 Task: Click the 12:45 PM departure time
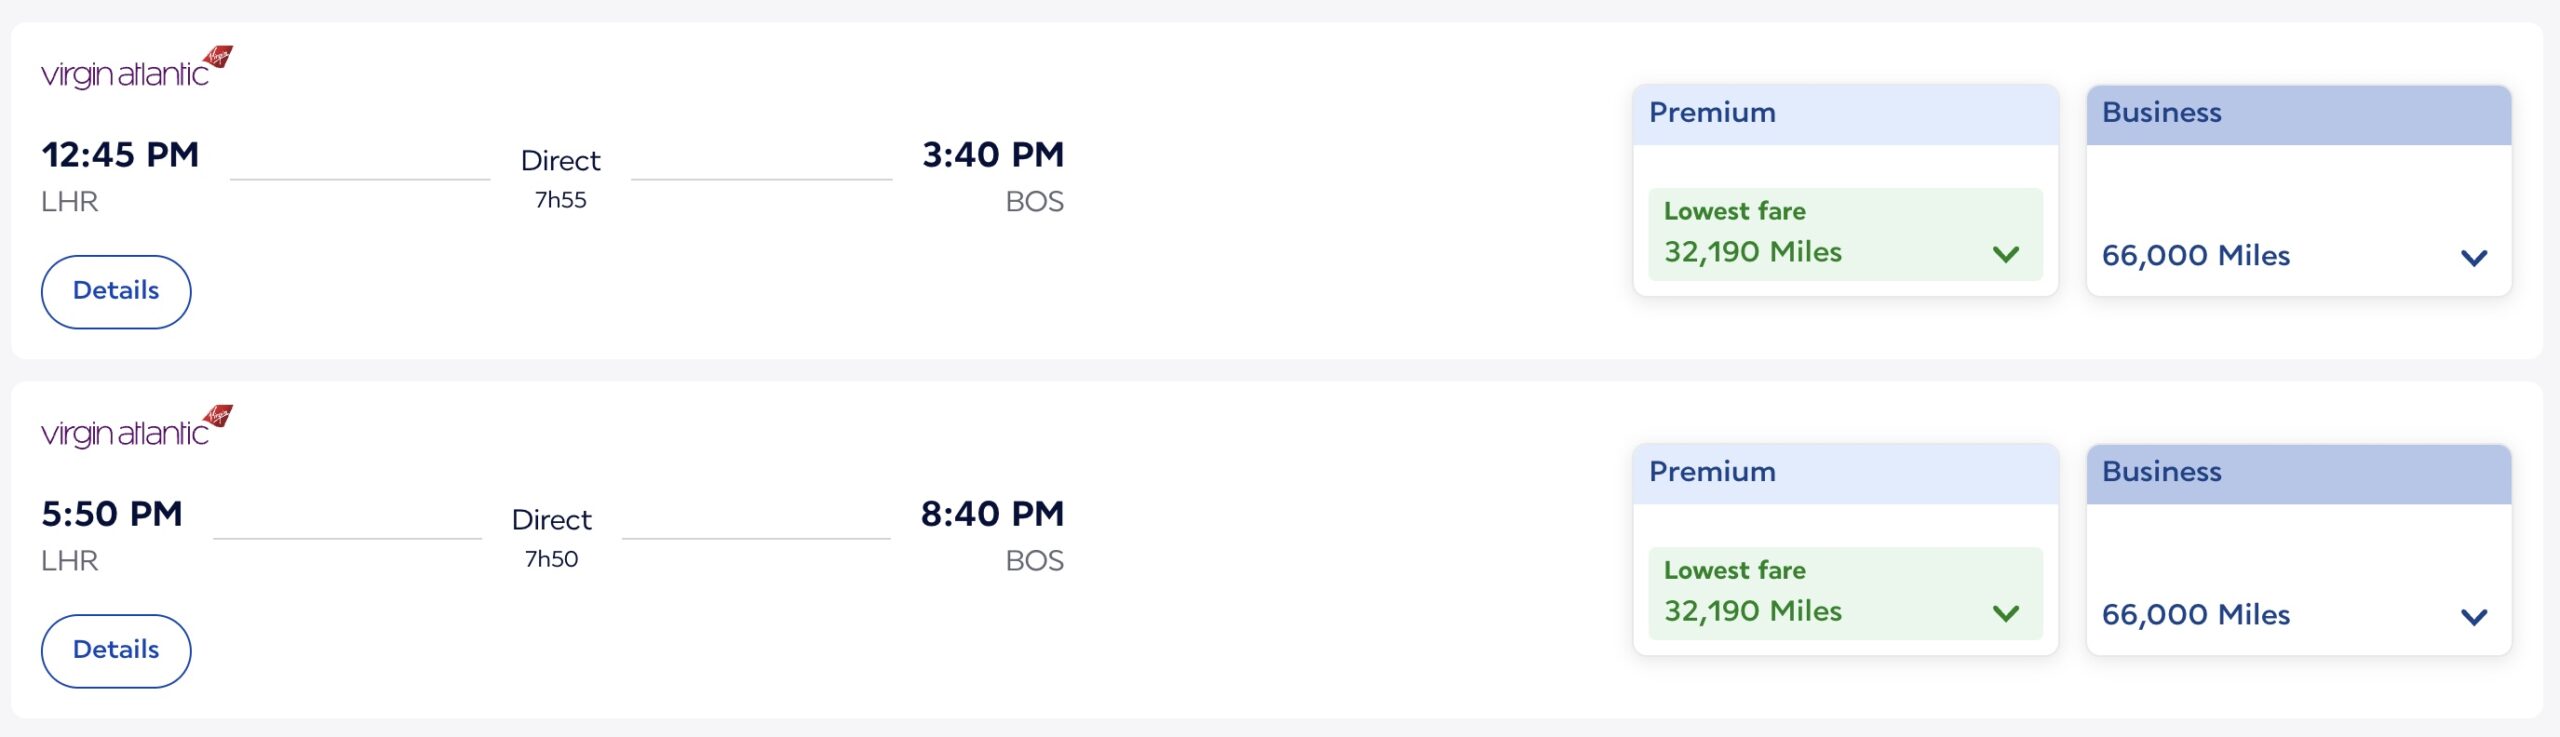point(120,155)
